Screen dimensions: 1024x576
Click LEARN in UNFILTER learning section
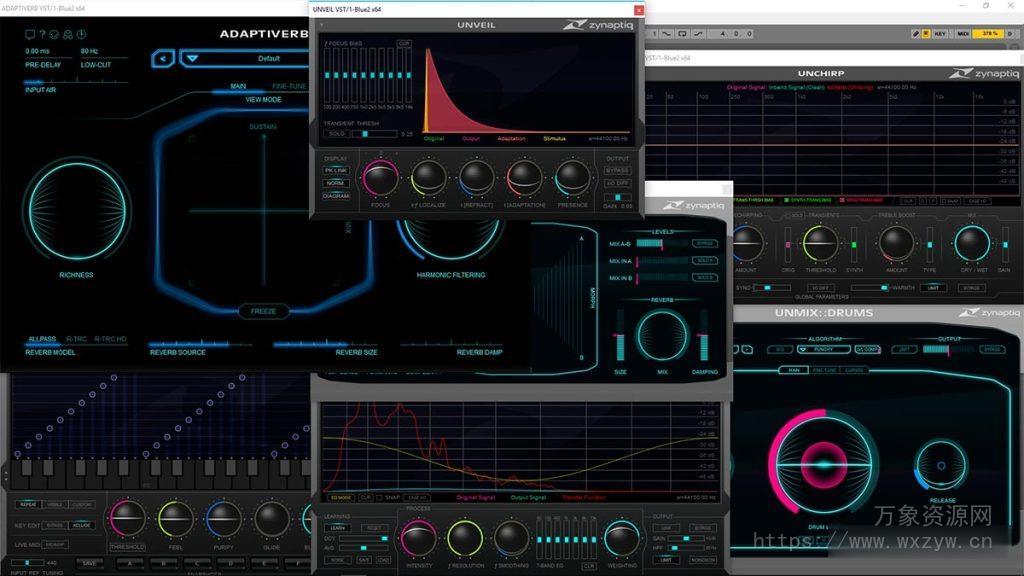pos(339,529)
